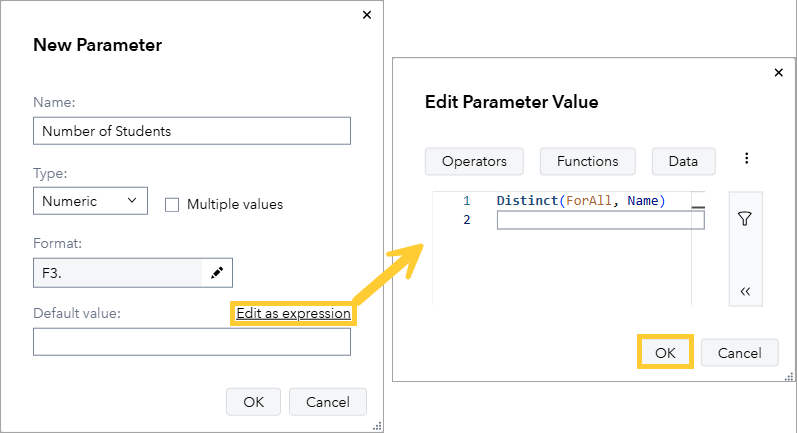
Task: Open the Type dropdown showing Numeric
Action: (90, 201)
